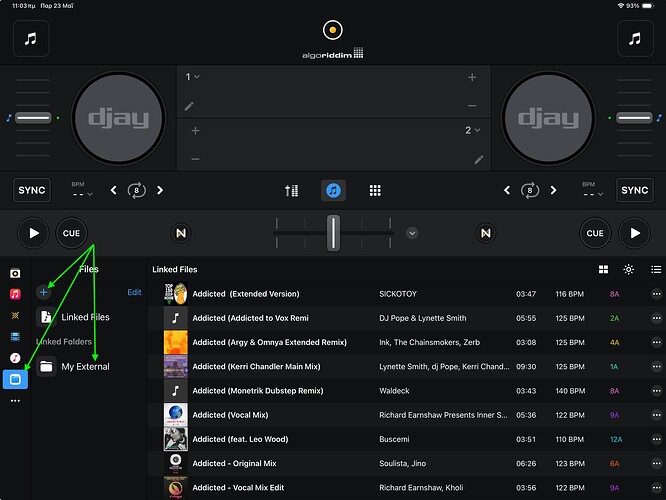Expand crossfader options chevron
666x500 pixels.
412,233
